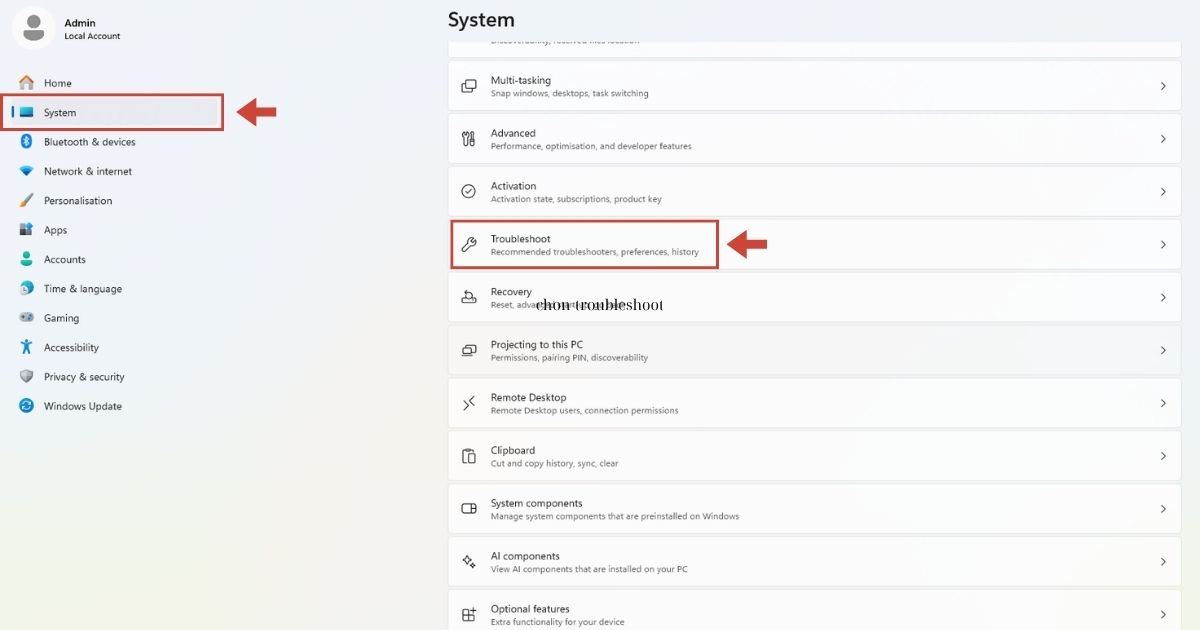This screenshot has height=630, width=1200.
Task: Click the Admin profile avatar
Action: point(33,27)
